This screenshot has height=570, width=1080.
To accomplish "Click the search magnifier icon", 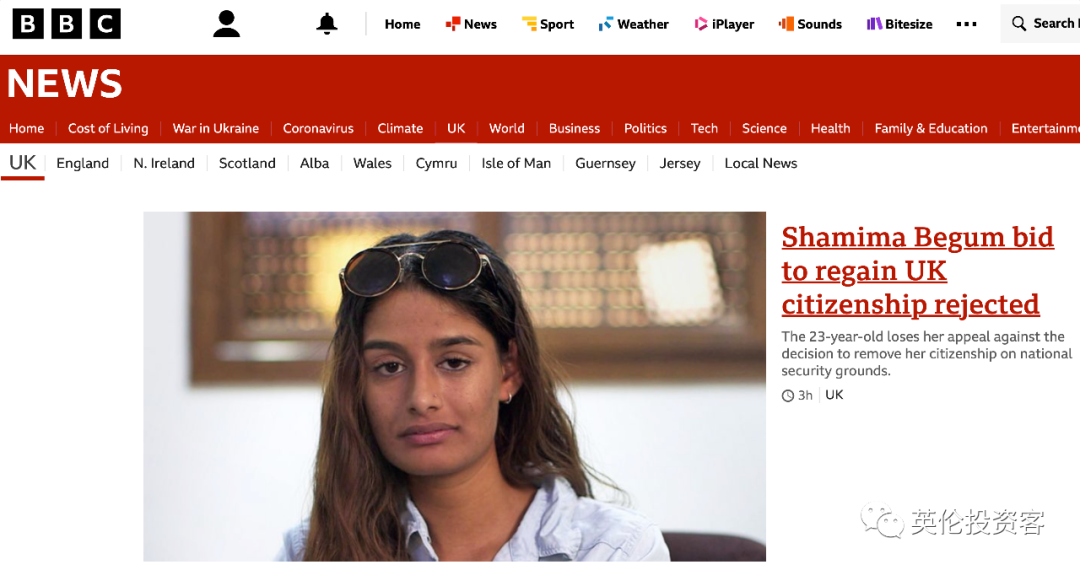I will pos(1019,23).
